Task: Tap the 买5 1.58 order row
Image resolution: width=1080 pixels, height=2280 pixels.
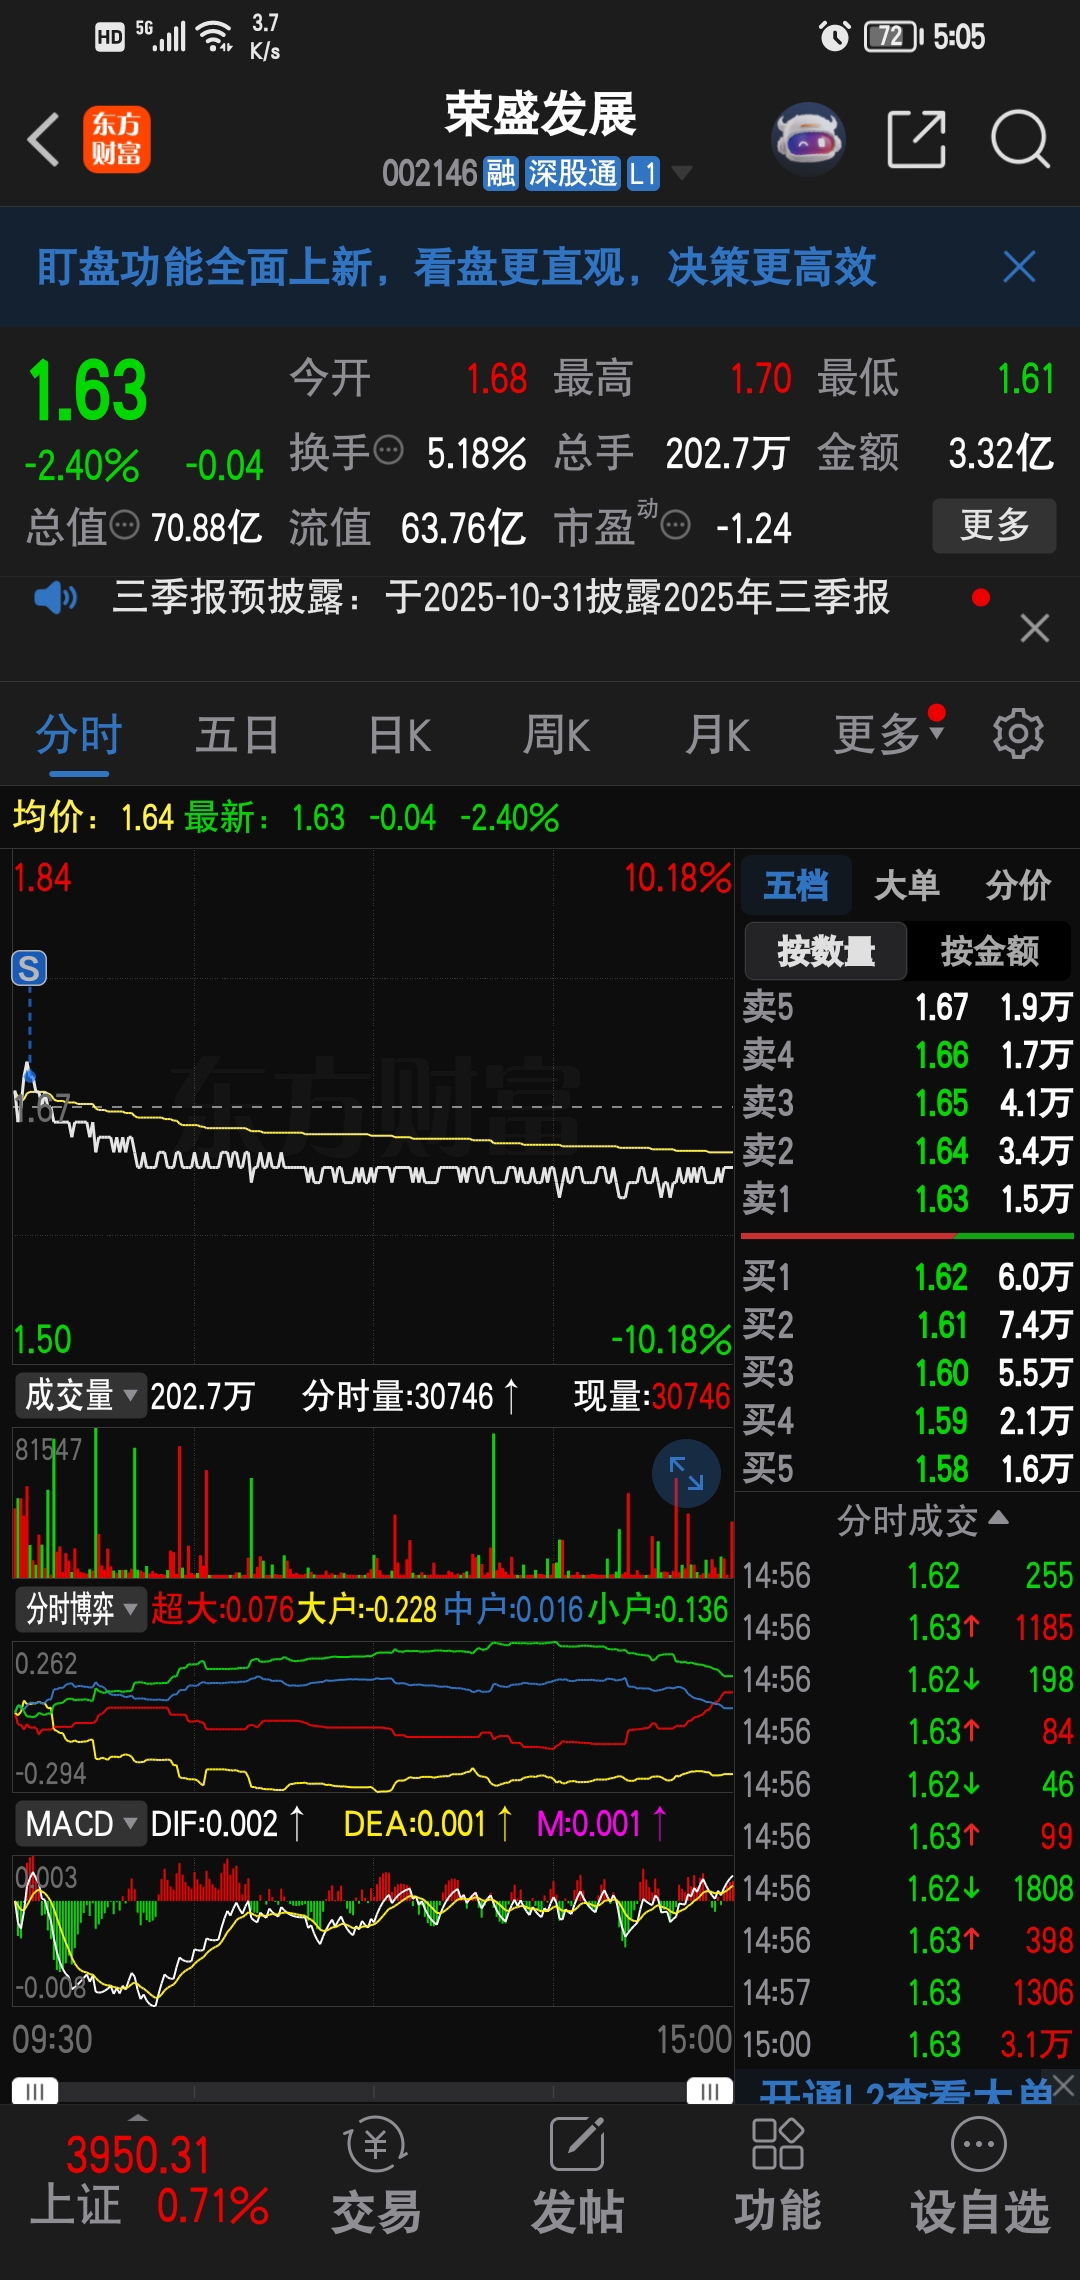Action: tap(907, 1469)
